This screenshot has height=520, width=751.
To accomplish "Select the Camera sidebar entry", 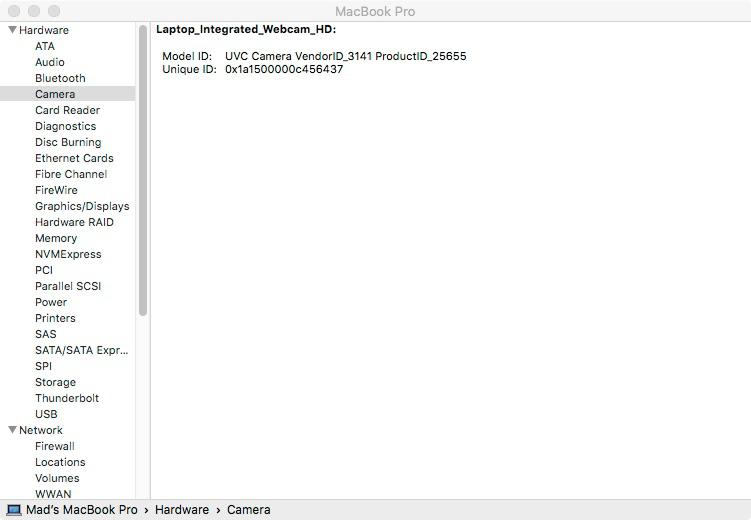I will [68, 94].
